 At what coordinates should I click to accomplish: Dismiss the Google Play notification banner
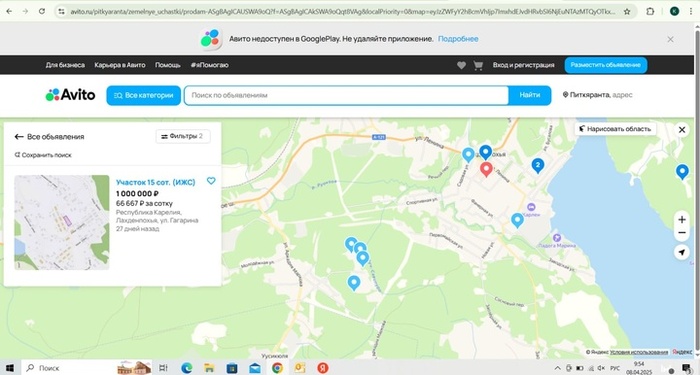[x=670, y=39]
